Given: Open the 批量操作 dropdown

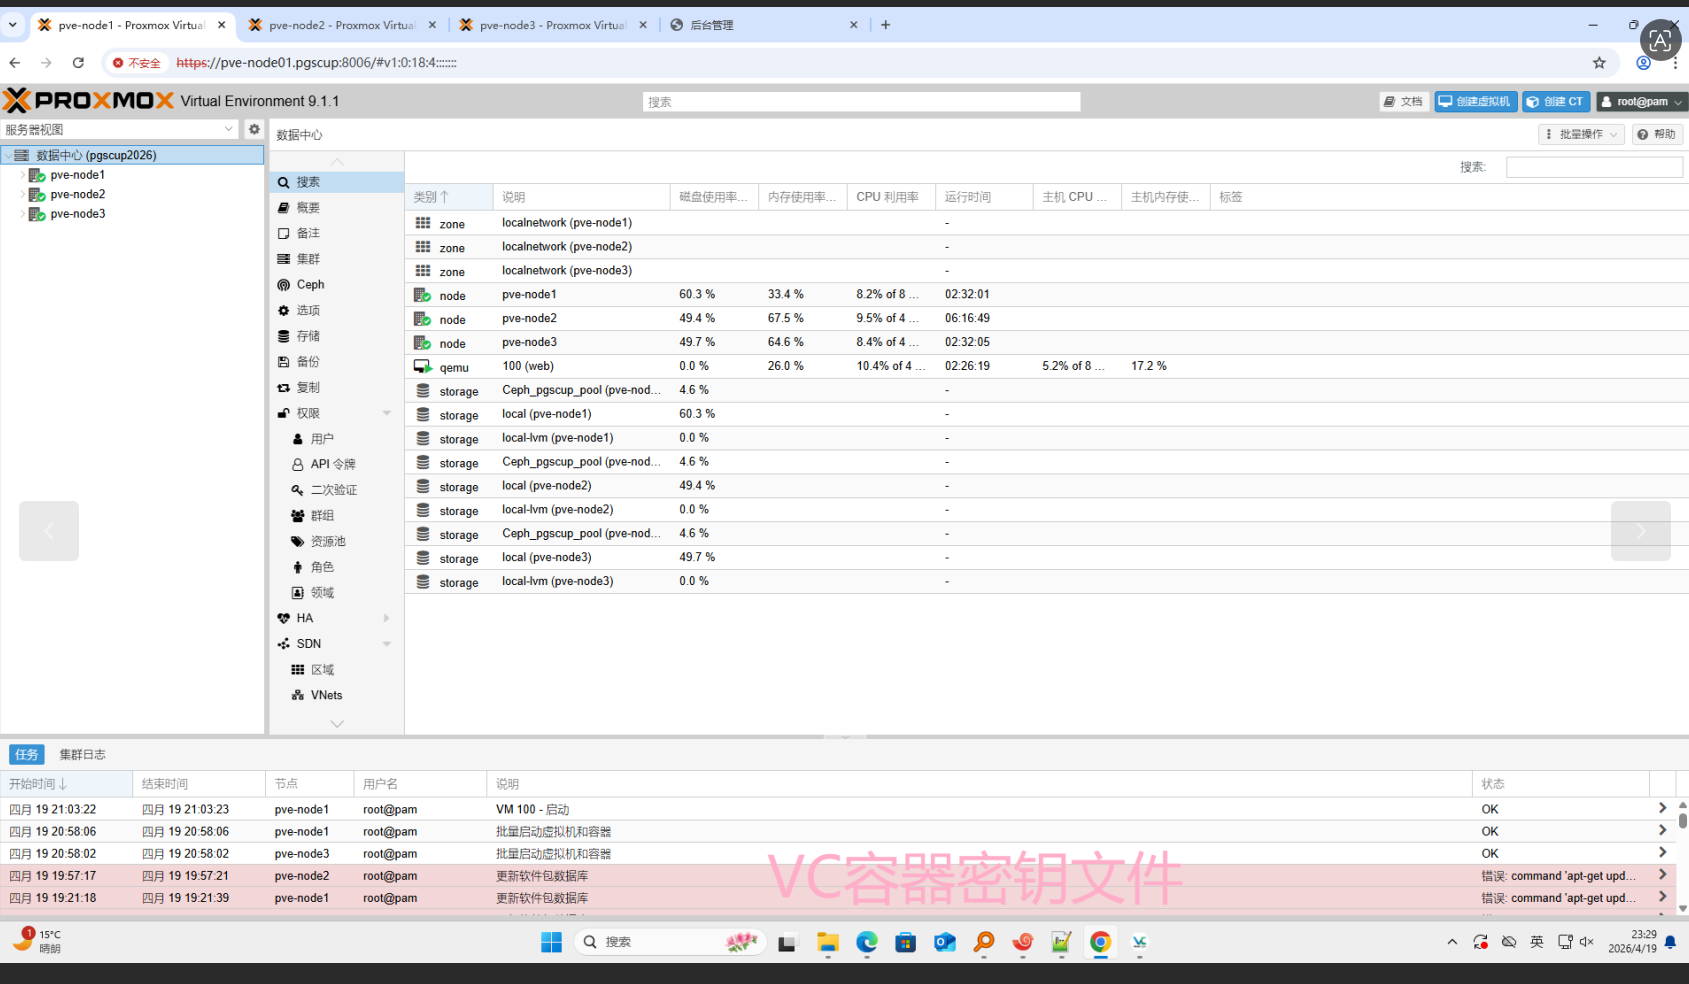Looking at the screenshot, I should click(1582, 134).
